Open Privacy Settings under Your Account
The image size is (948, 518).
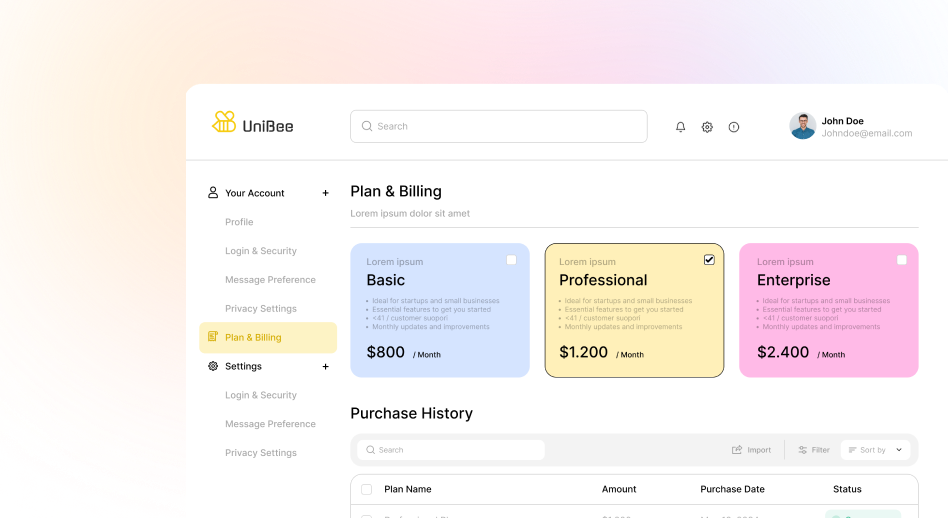click(261, 309)
